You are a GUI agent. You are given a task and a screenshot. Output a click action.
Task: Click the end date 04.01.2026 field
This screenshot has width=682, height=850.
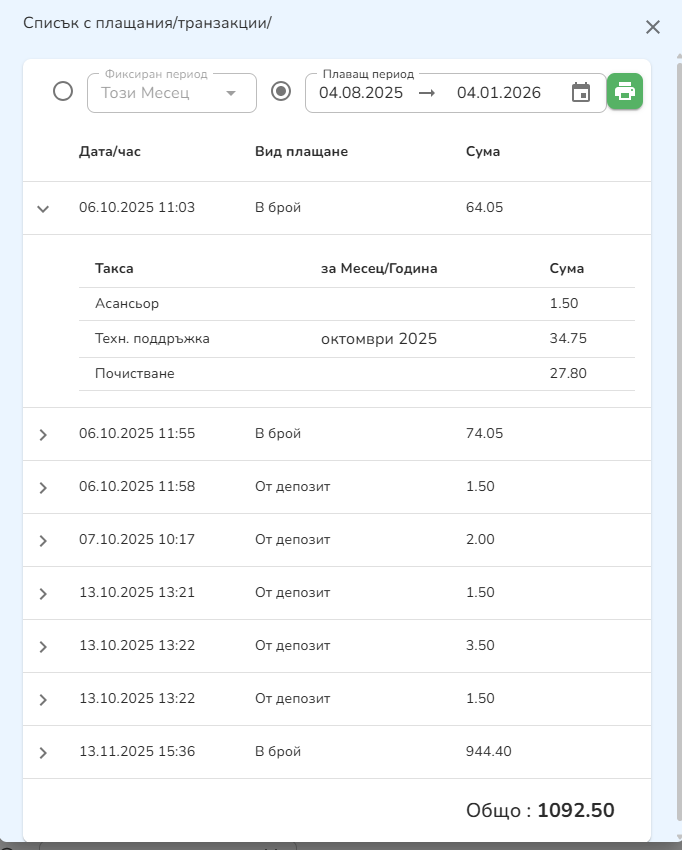[499, 93]
